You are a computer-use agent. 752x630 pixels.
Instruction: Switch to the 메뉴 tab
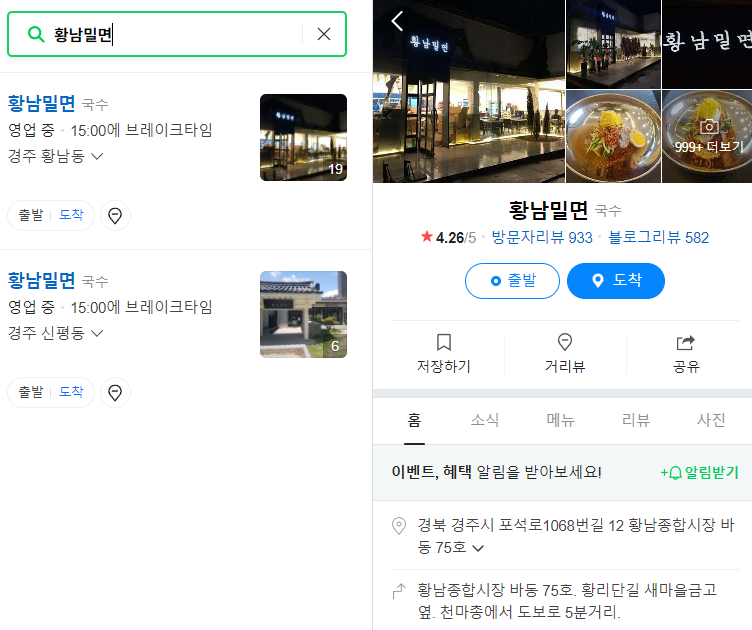560,420
